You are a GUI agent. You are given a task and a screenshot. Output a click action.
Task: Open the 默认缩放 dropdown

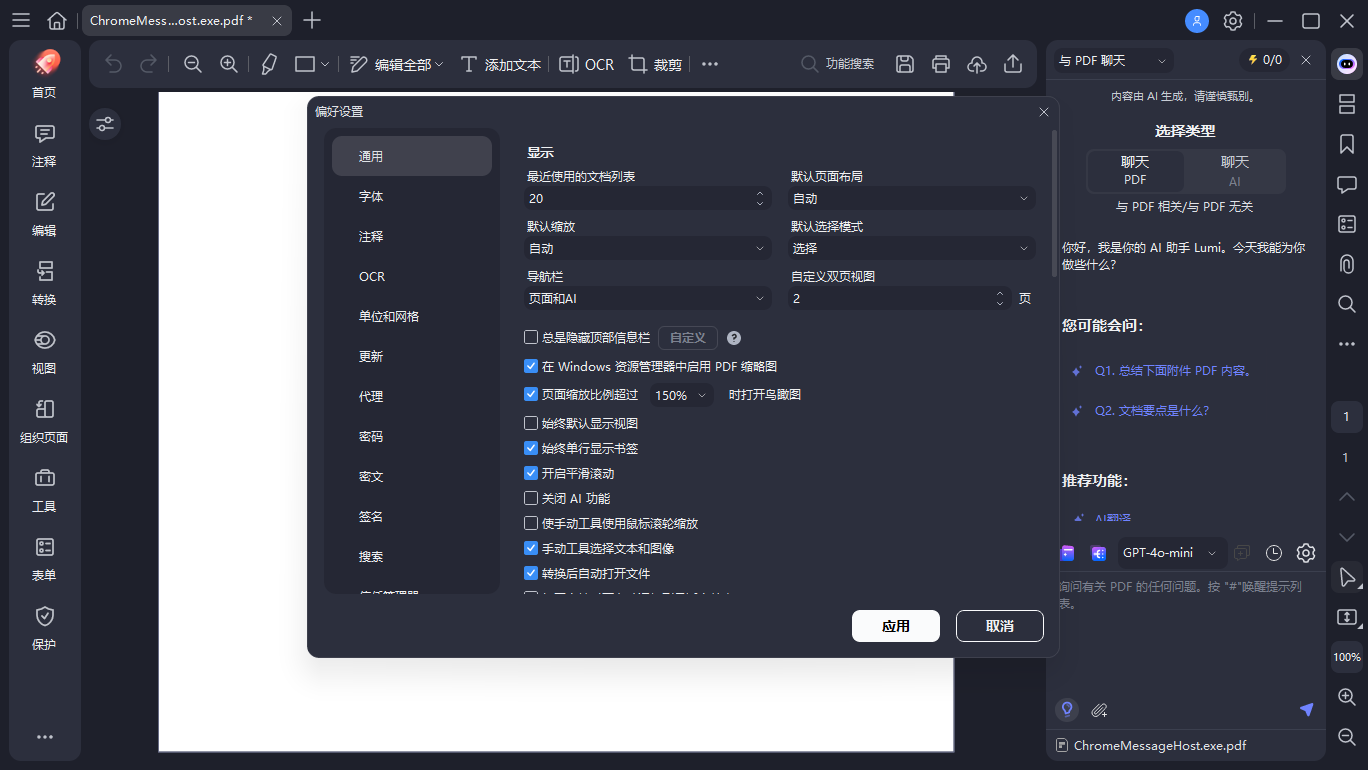(x=649, y=248)
